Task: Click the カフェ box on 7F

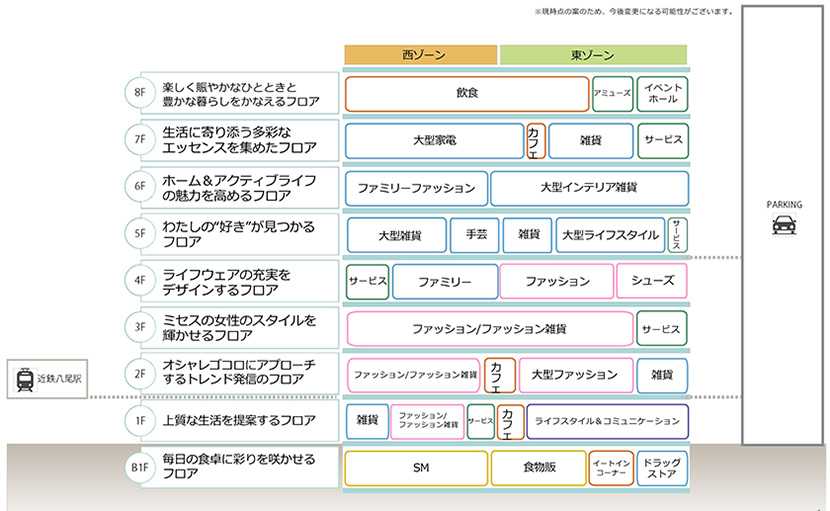Action: 536,141
